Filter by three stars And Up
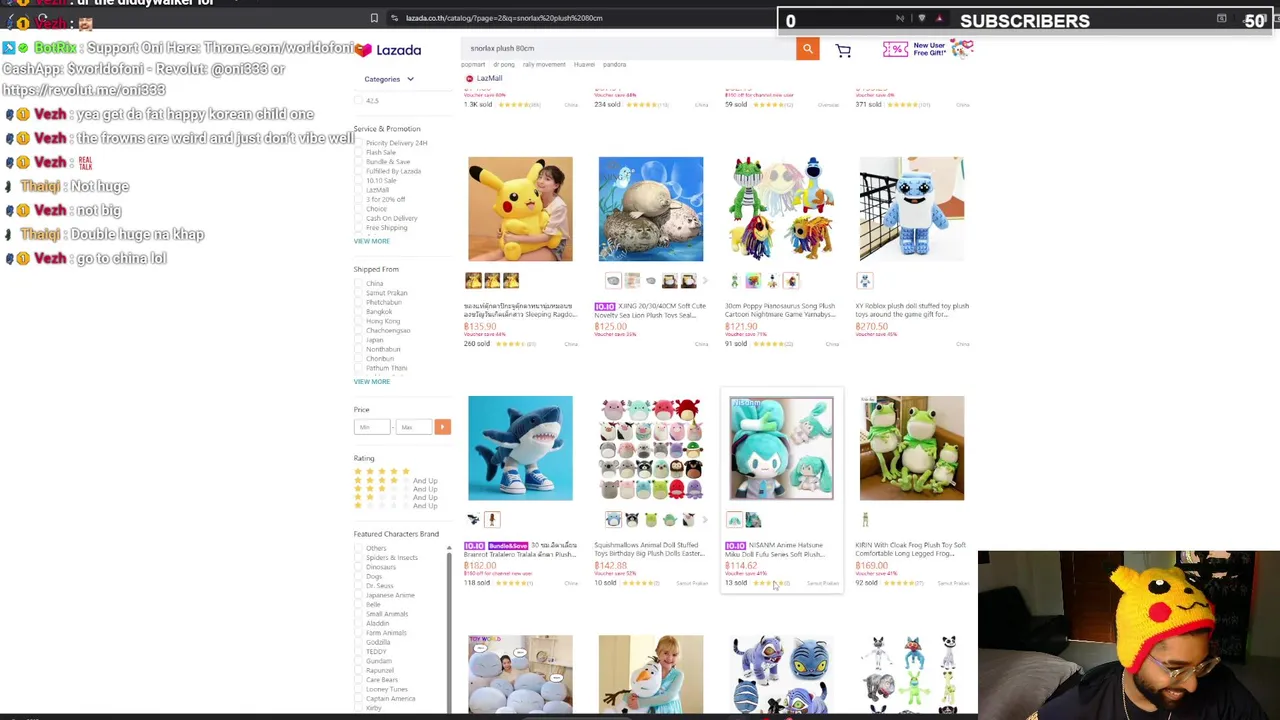The image size is (1280, 720). (395, 489)
